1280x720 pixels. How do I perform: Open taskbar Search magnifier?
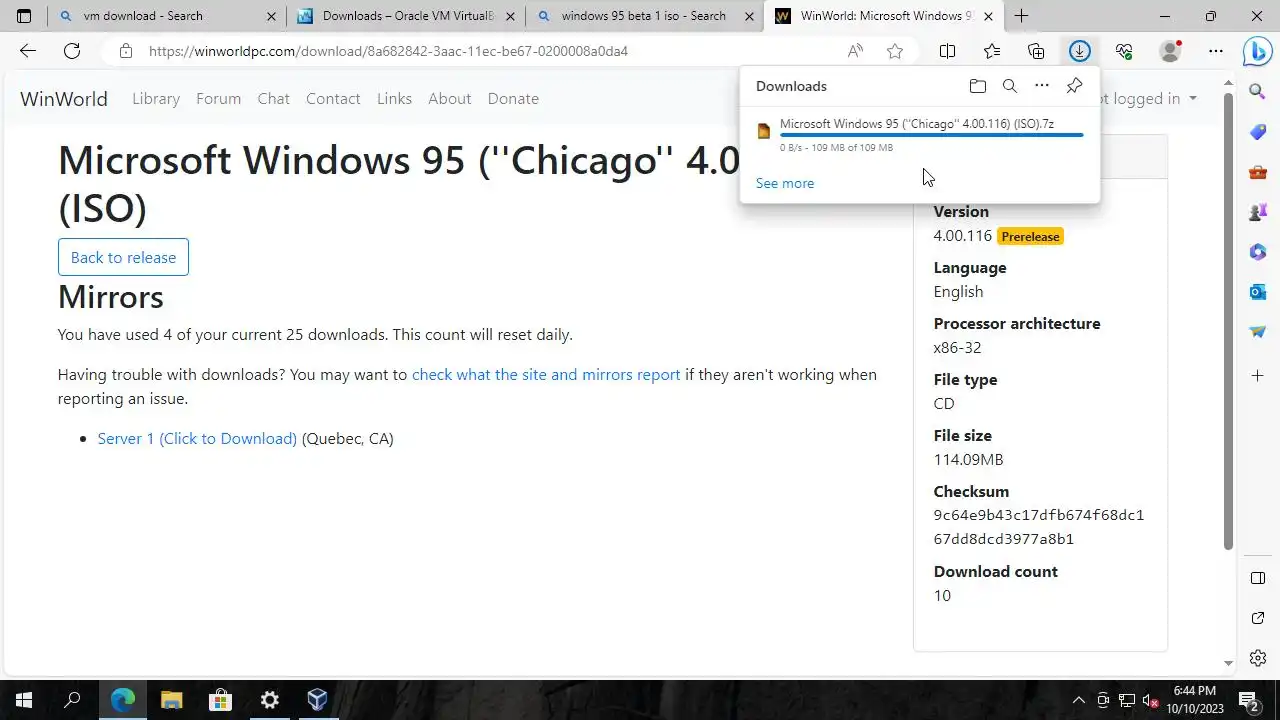coord(72,700)
